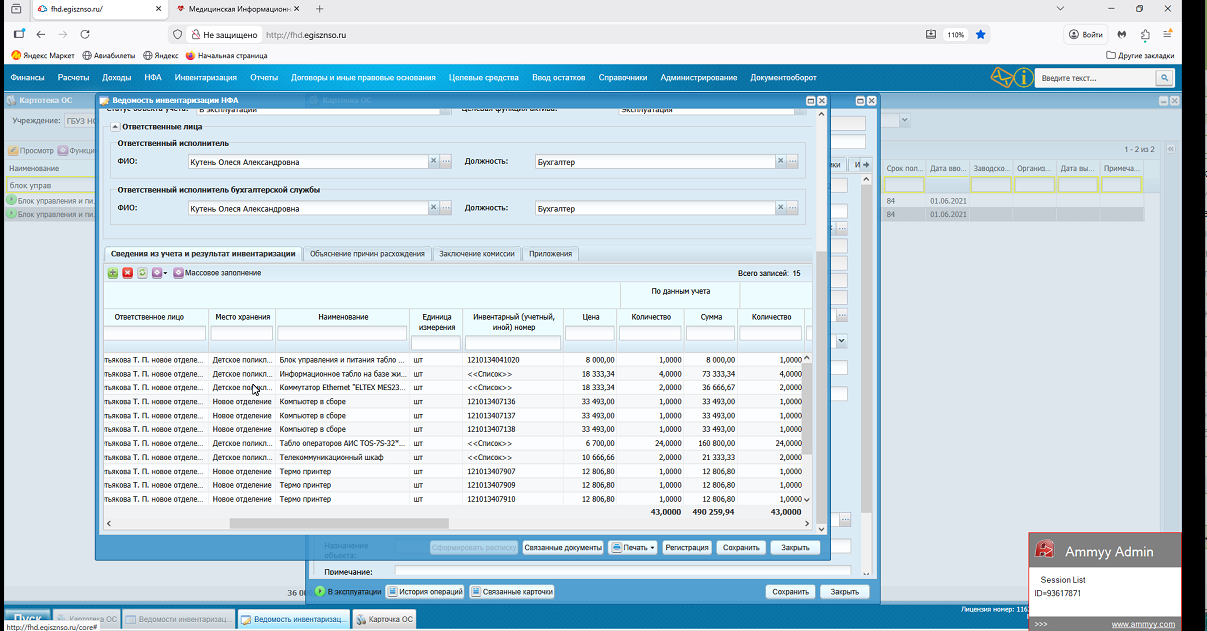Clear the executor ФИО field with X
Image resolution: width=1207 pixels, height=631 pixels.
[433, 161]
